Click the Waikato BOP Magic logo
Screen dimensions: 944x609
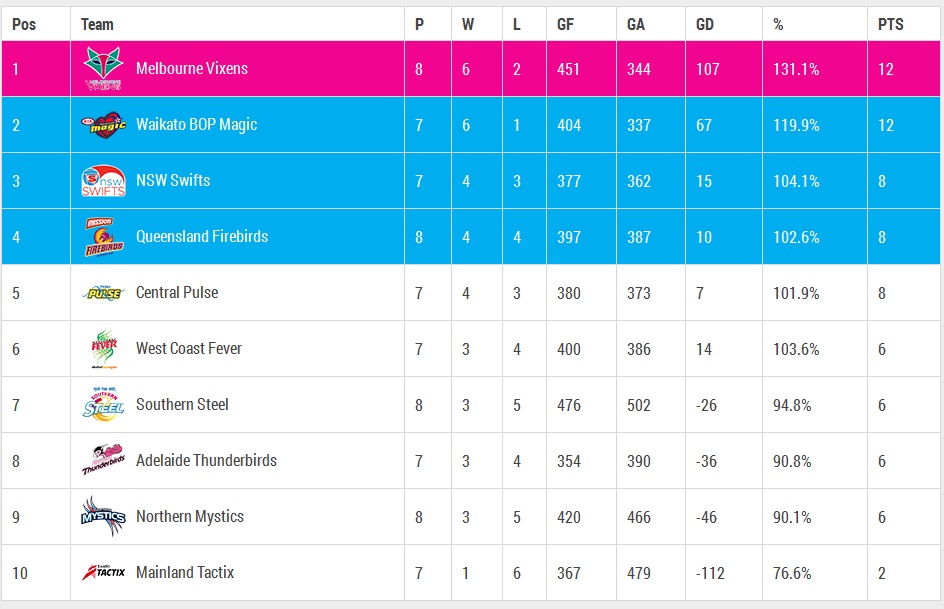(x=103, y=125)
